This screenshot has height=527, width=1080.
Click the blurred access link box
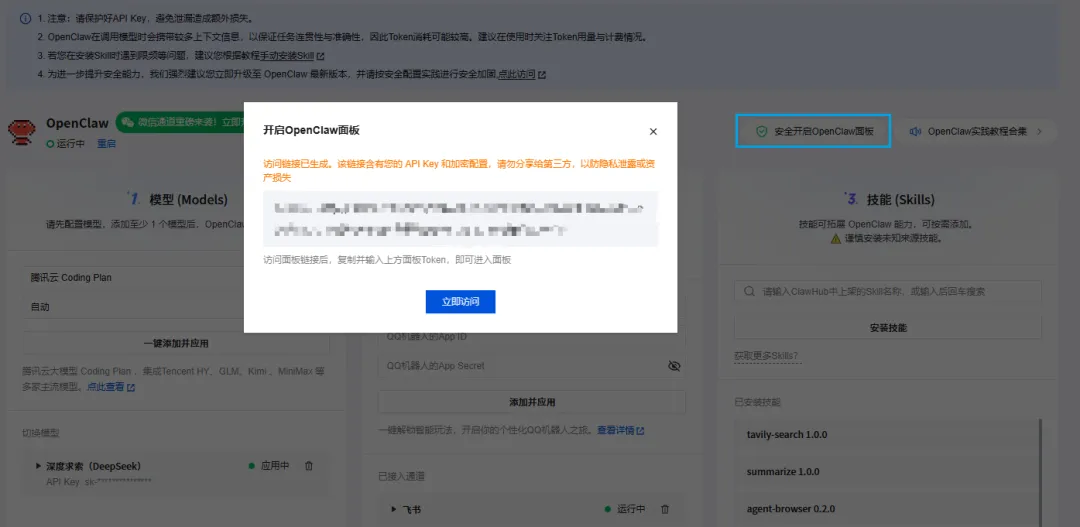[461, 218]
